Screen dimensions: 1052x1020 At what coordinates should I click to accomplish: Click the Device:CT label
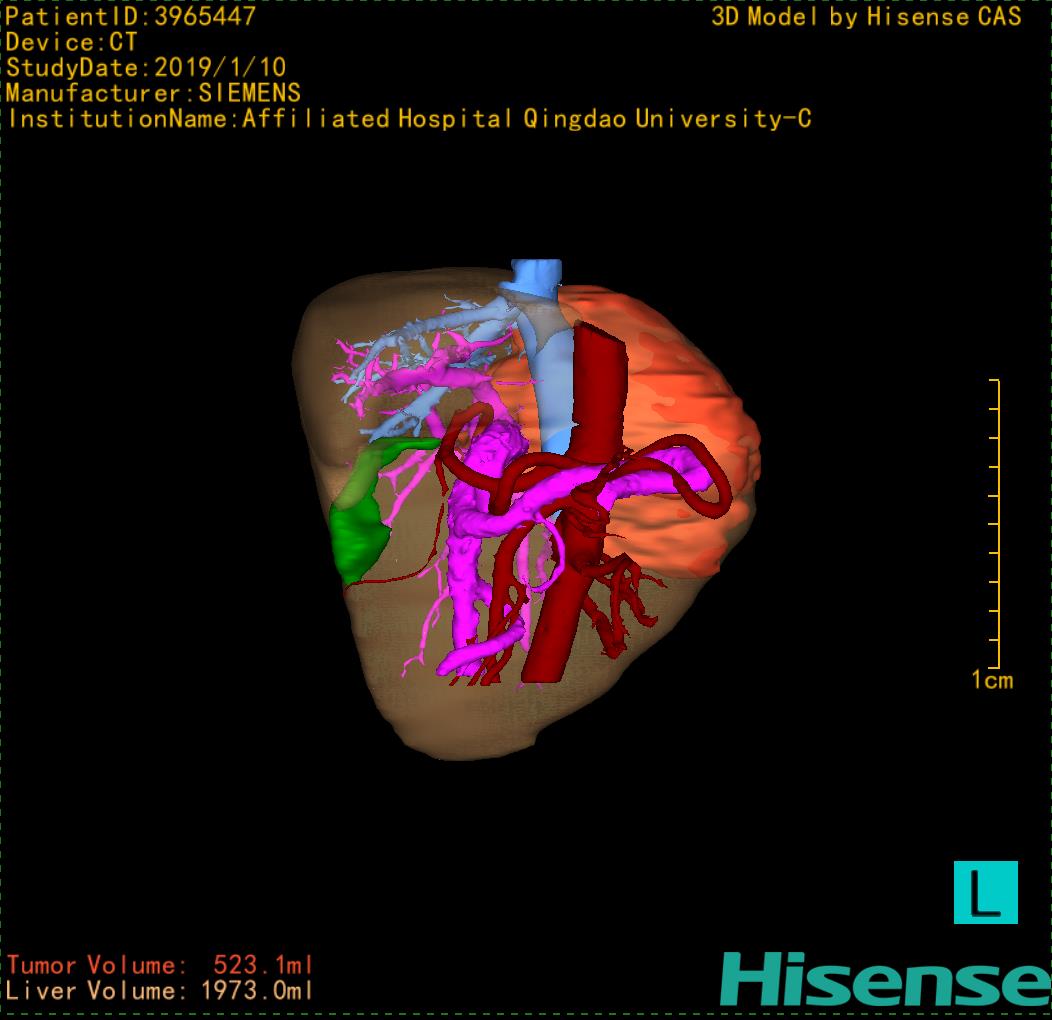coord(71,43)
